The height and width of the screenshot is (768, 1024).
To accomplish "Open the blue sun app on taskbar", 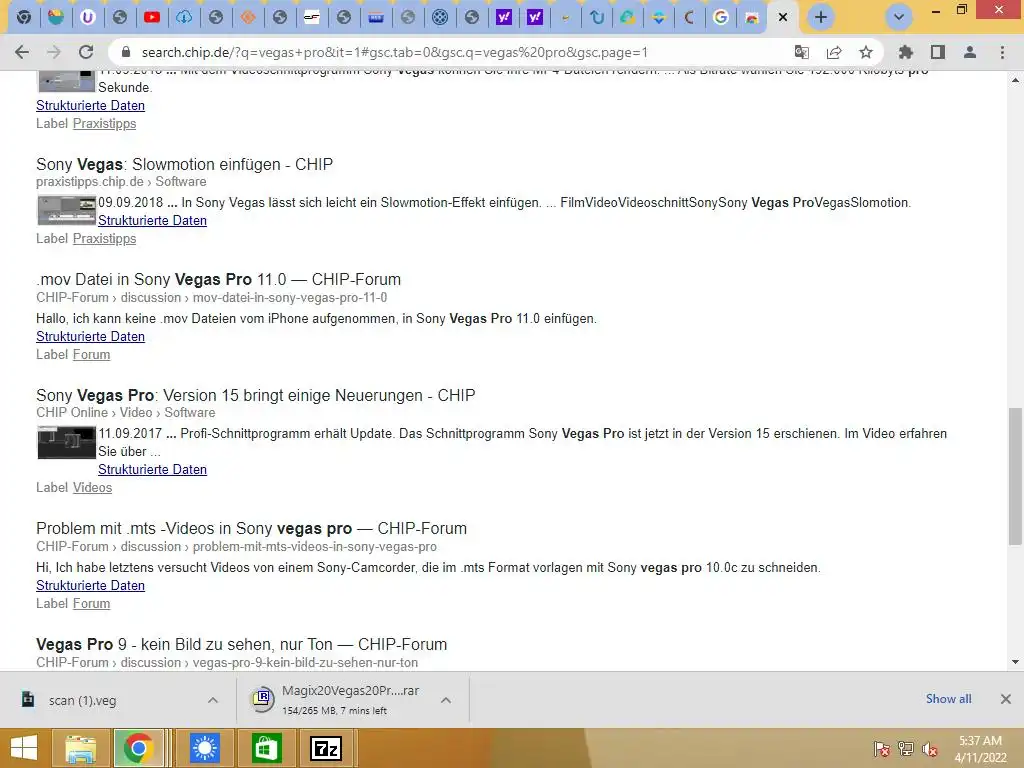I will 204,748.
